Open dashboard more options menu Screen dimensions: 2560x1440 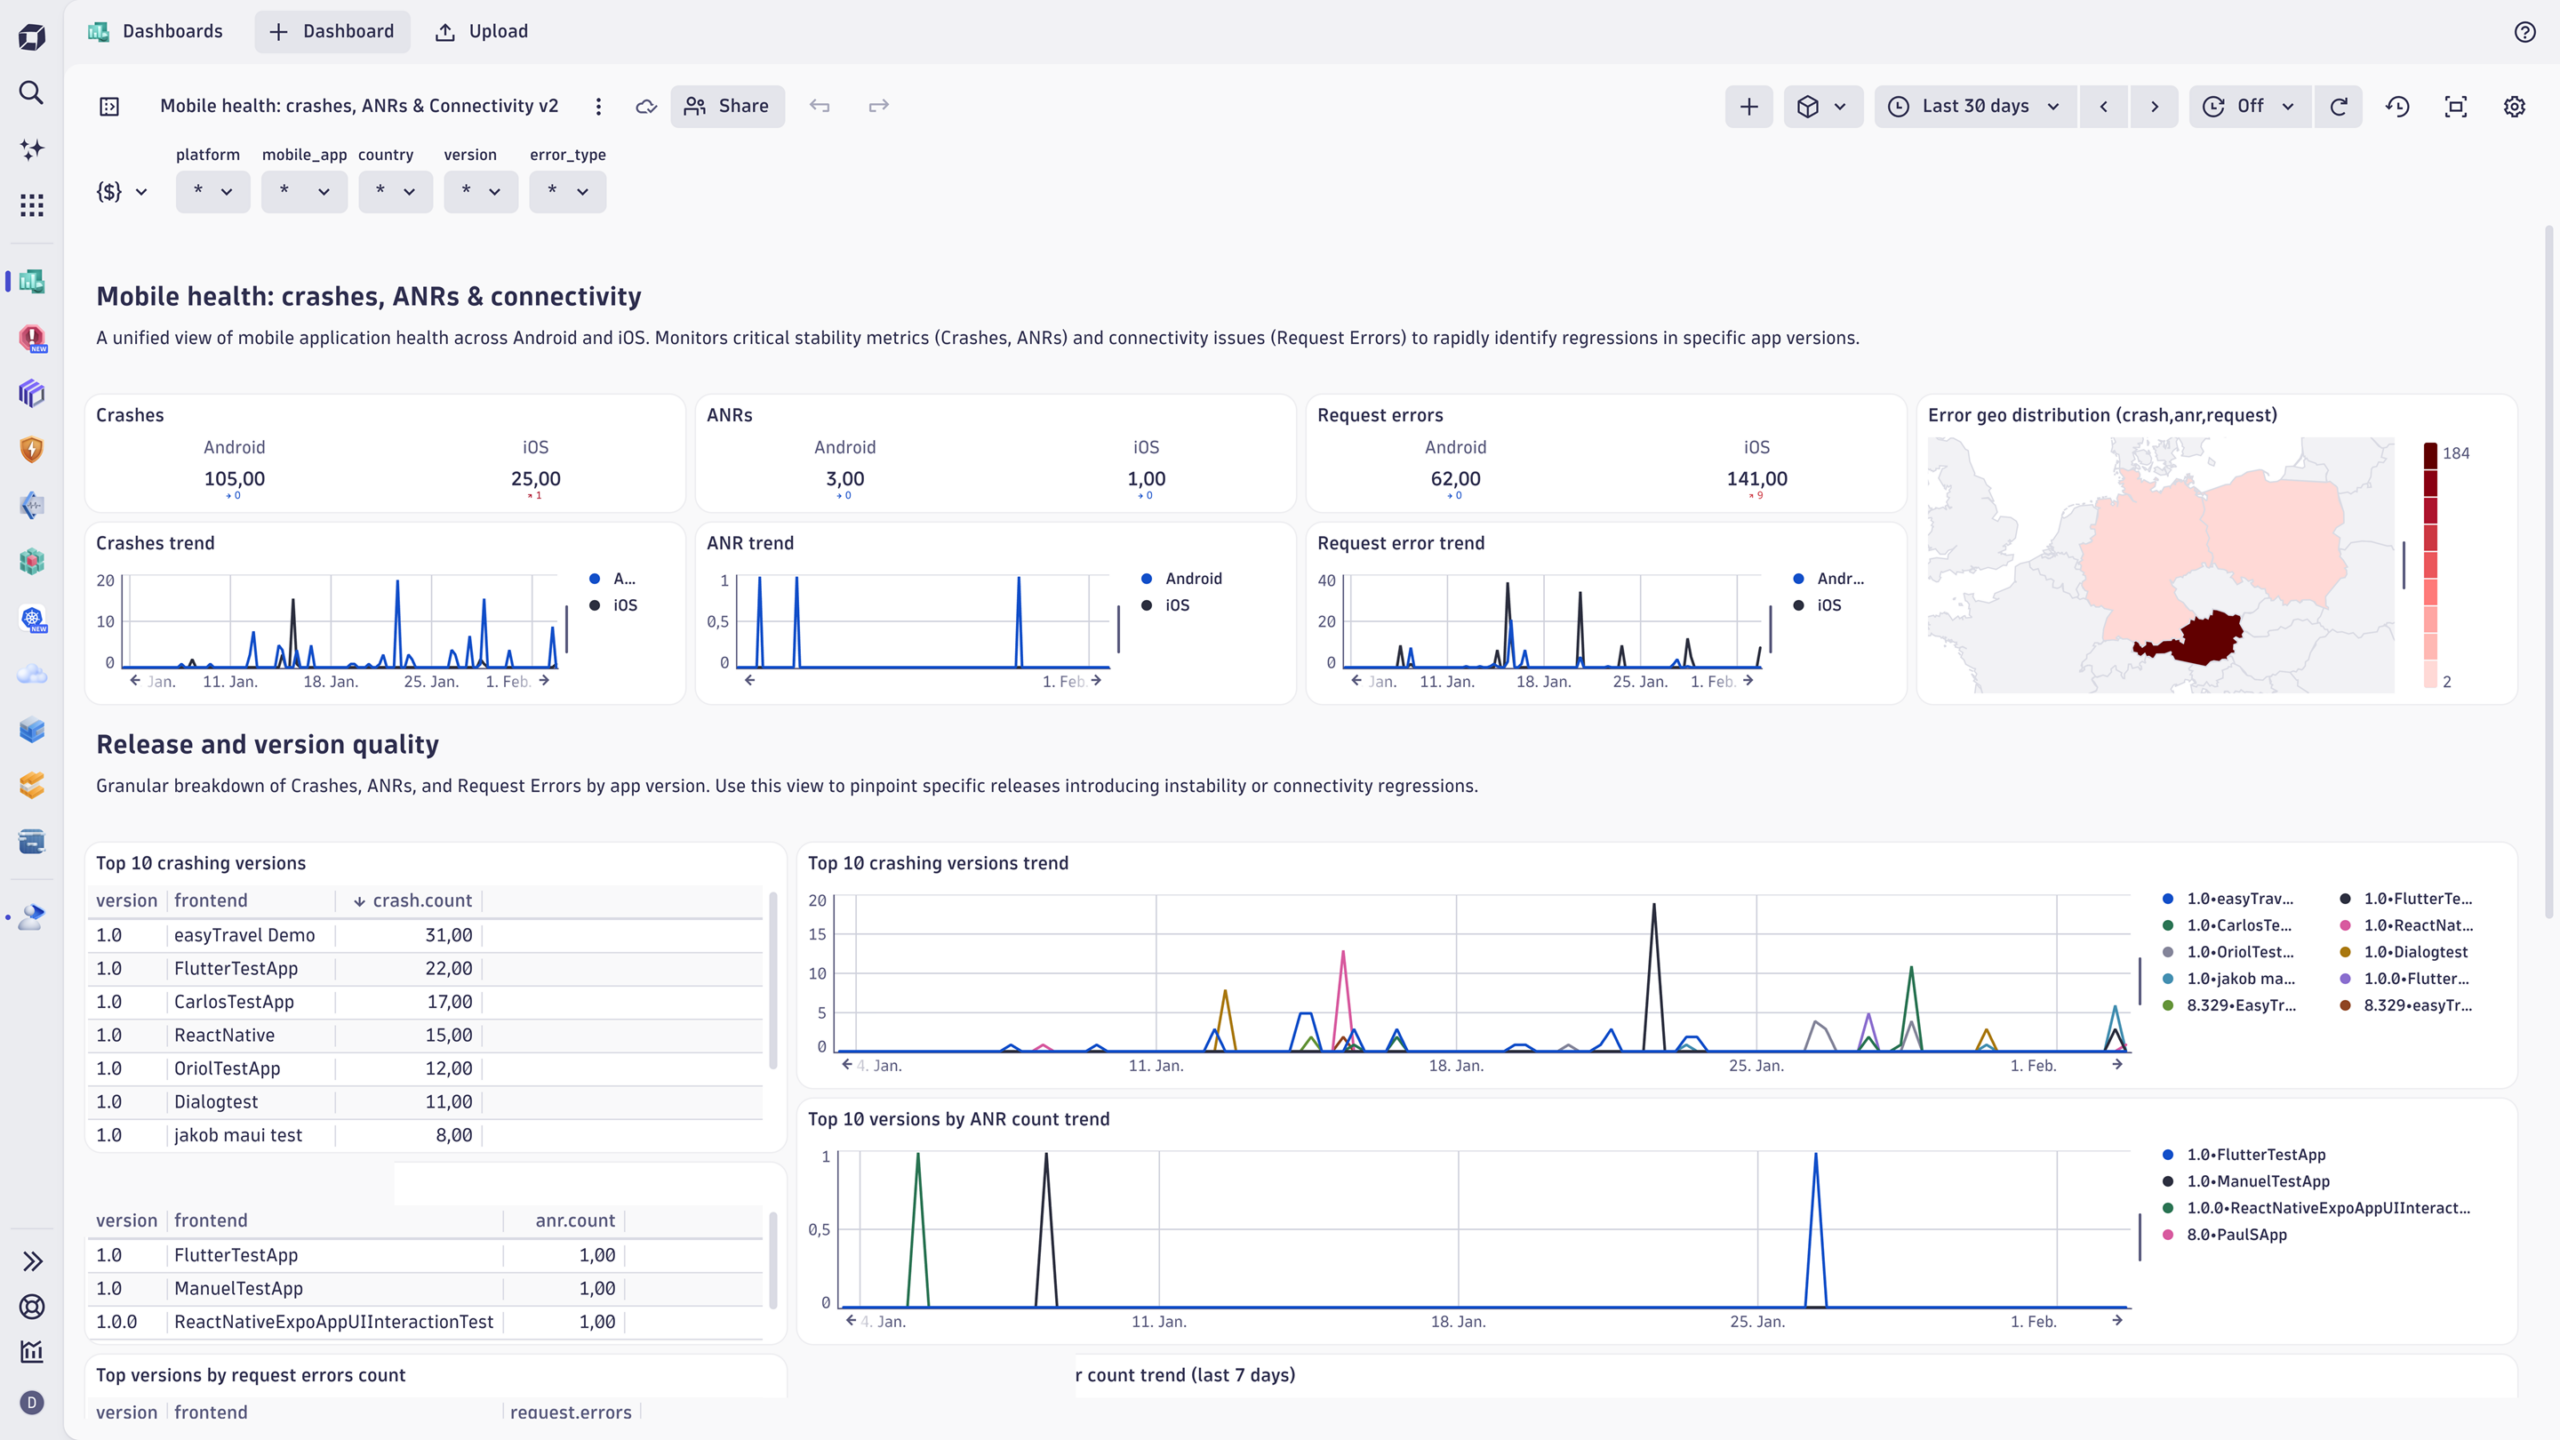pyautogui.click(x=598, y=106)
